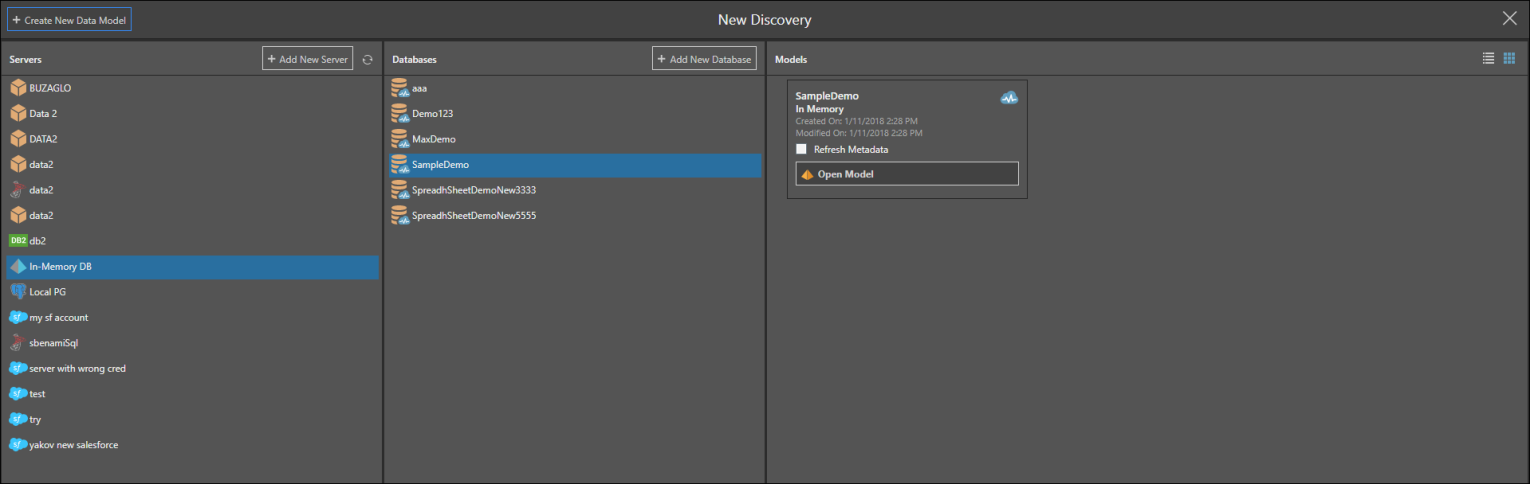Pick the yakov new salesforce server
The image size is (1530, 484).
[x=73, y=445]
